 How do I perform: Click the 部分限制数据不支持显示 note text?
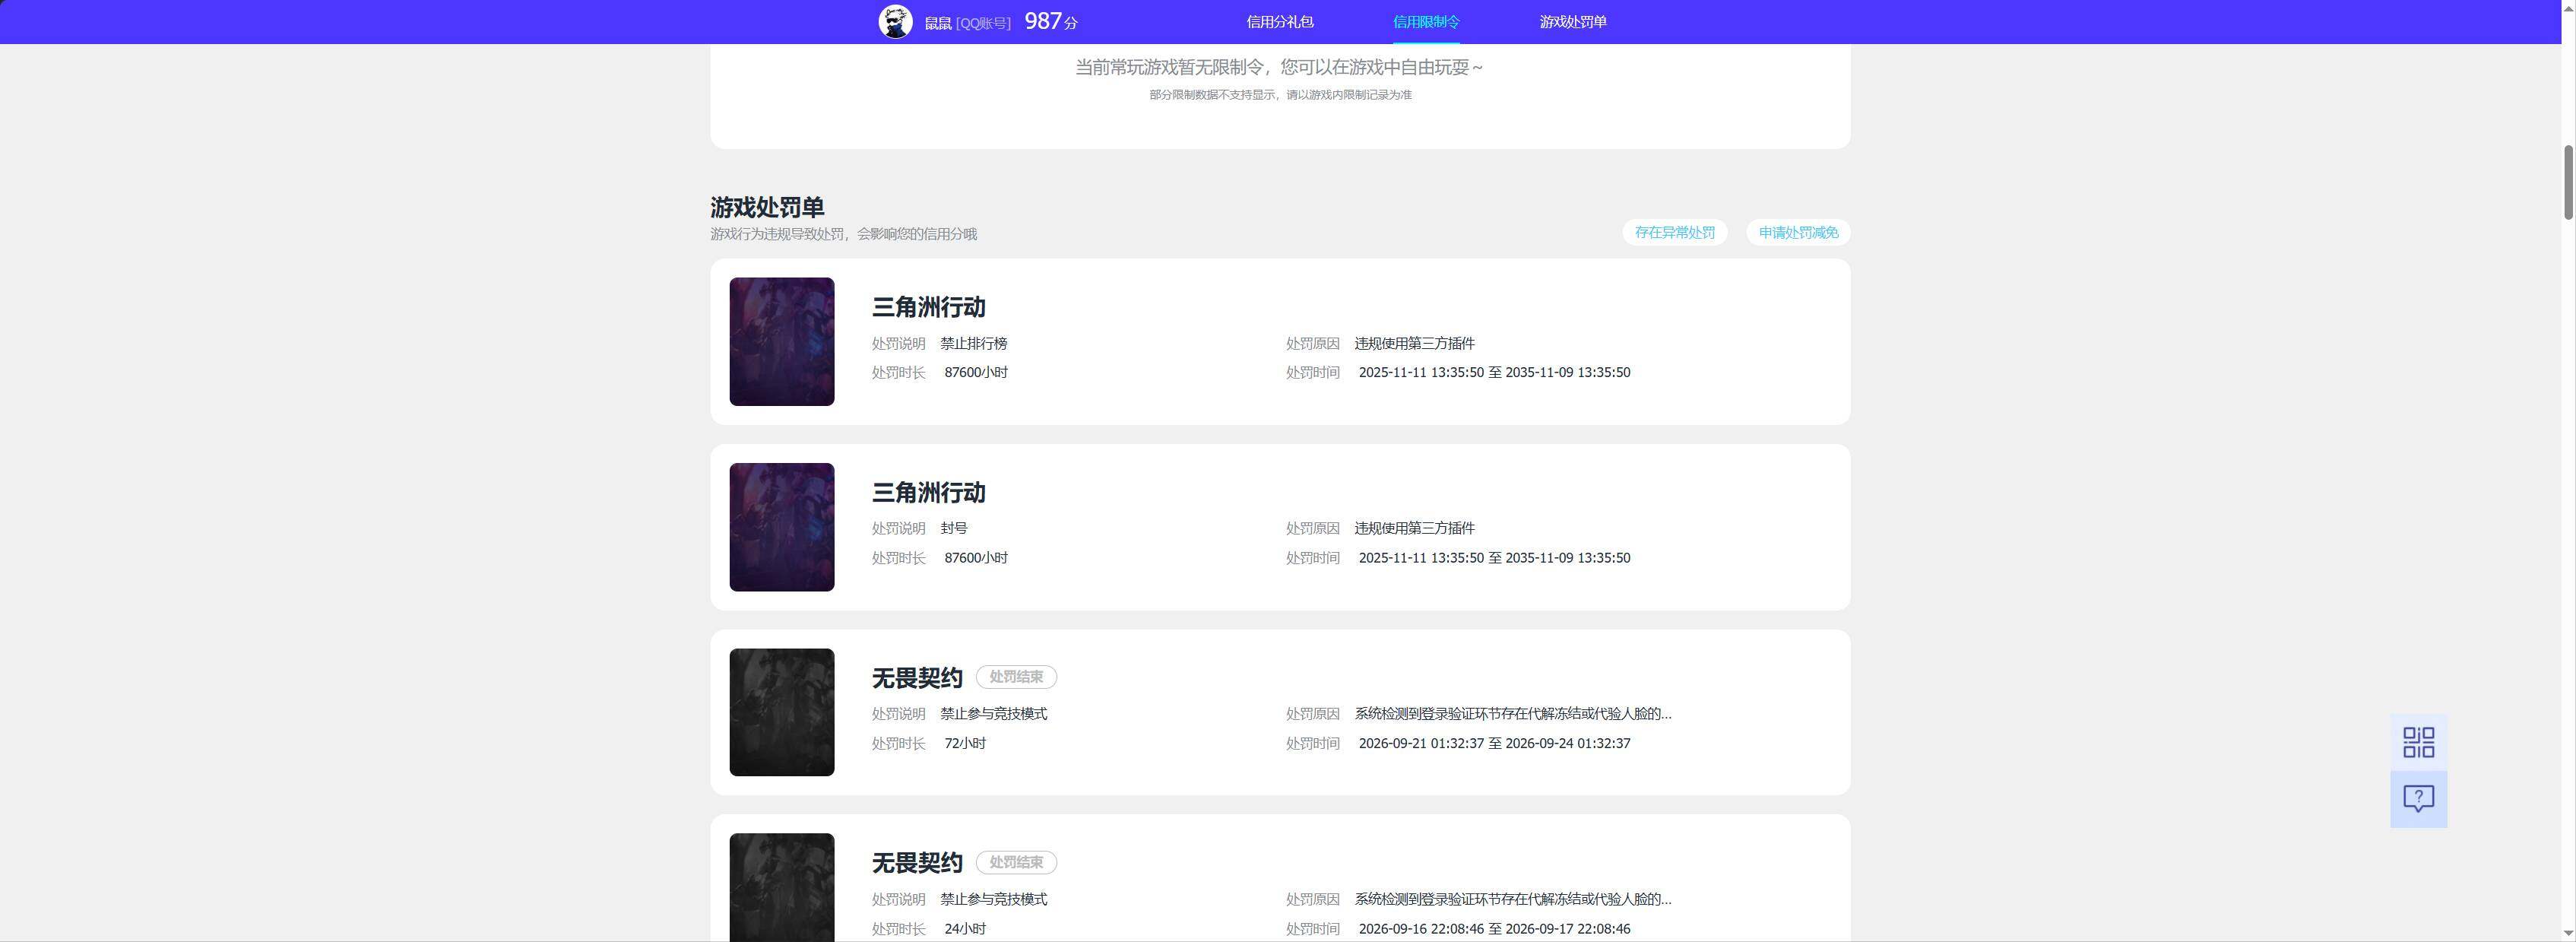[1280, 95]
